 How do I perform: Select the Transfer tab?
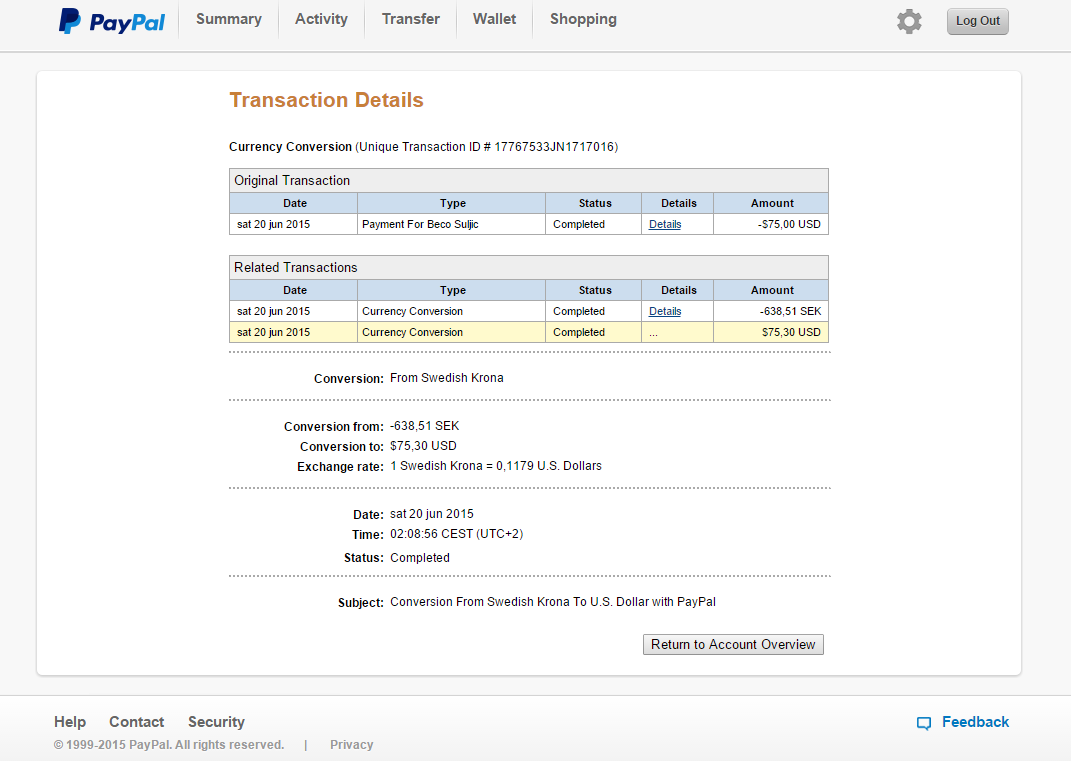(x=411, y=19)
